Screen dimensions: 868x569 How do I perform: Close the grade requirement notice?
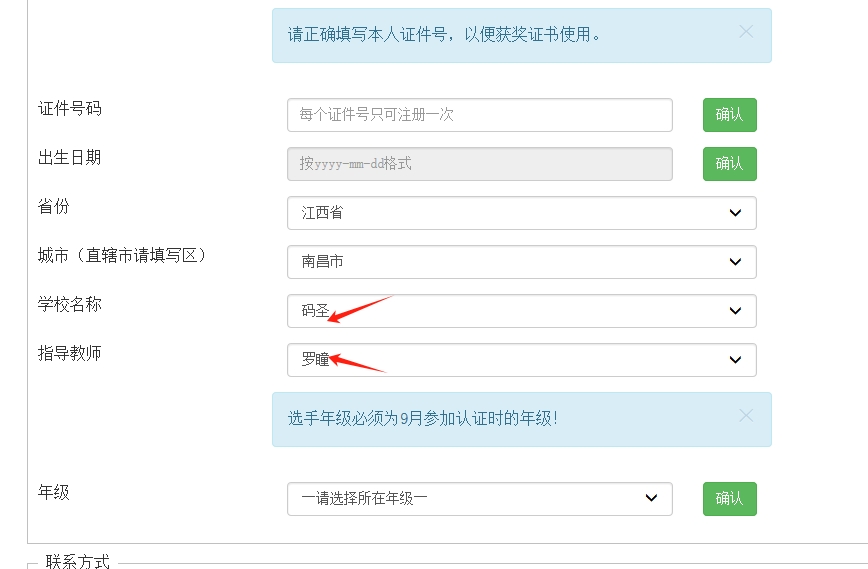745,416
